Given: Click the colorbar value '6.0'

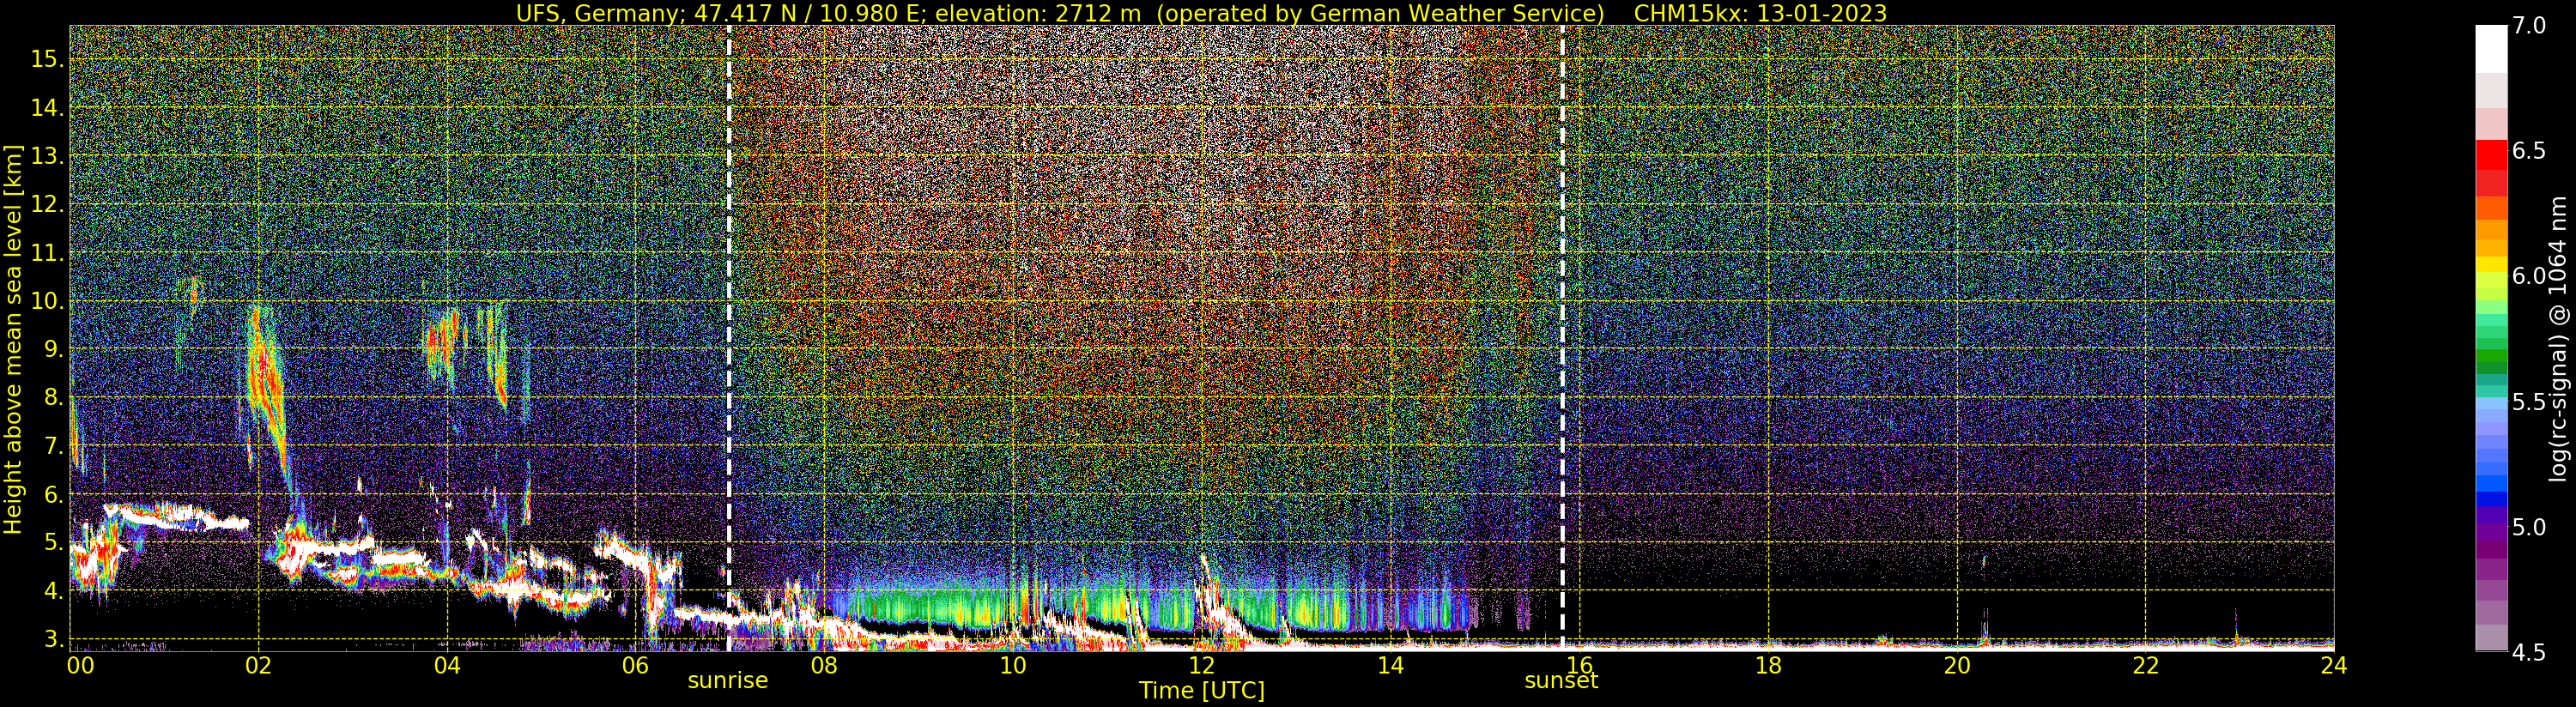Looking at the screenshot, I should 2529,276.
